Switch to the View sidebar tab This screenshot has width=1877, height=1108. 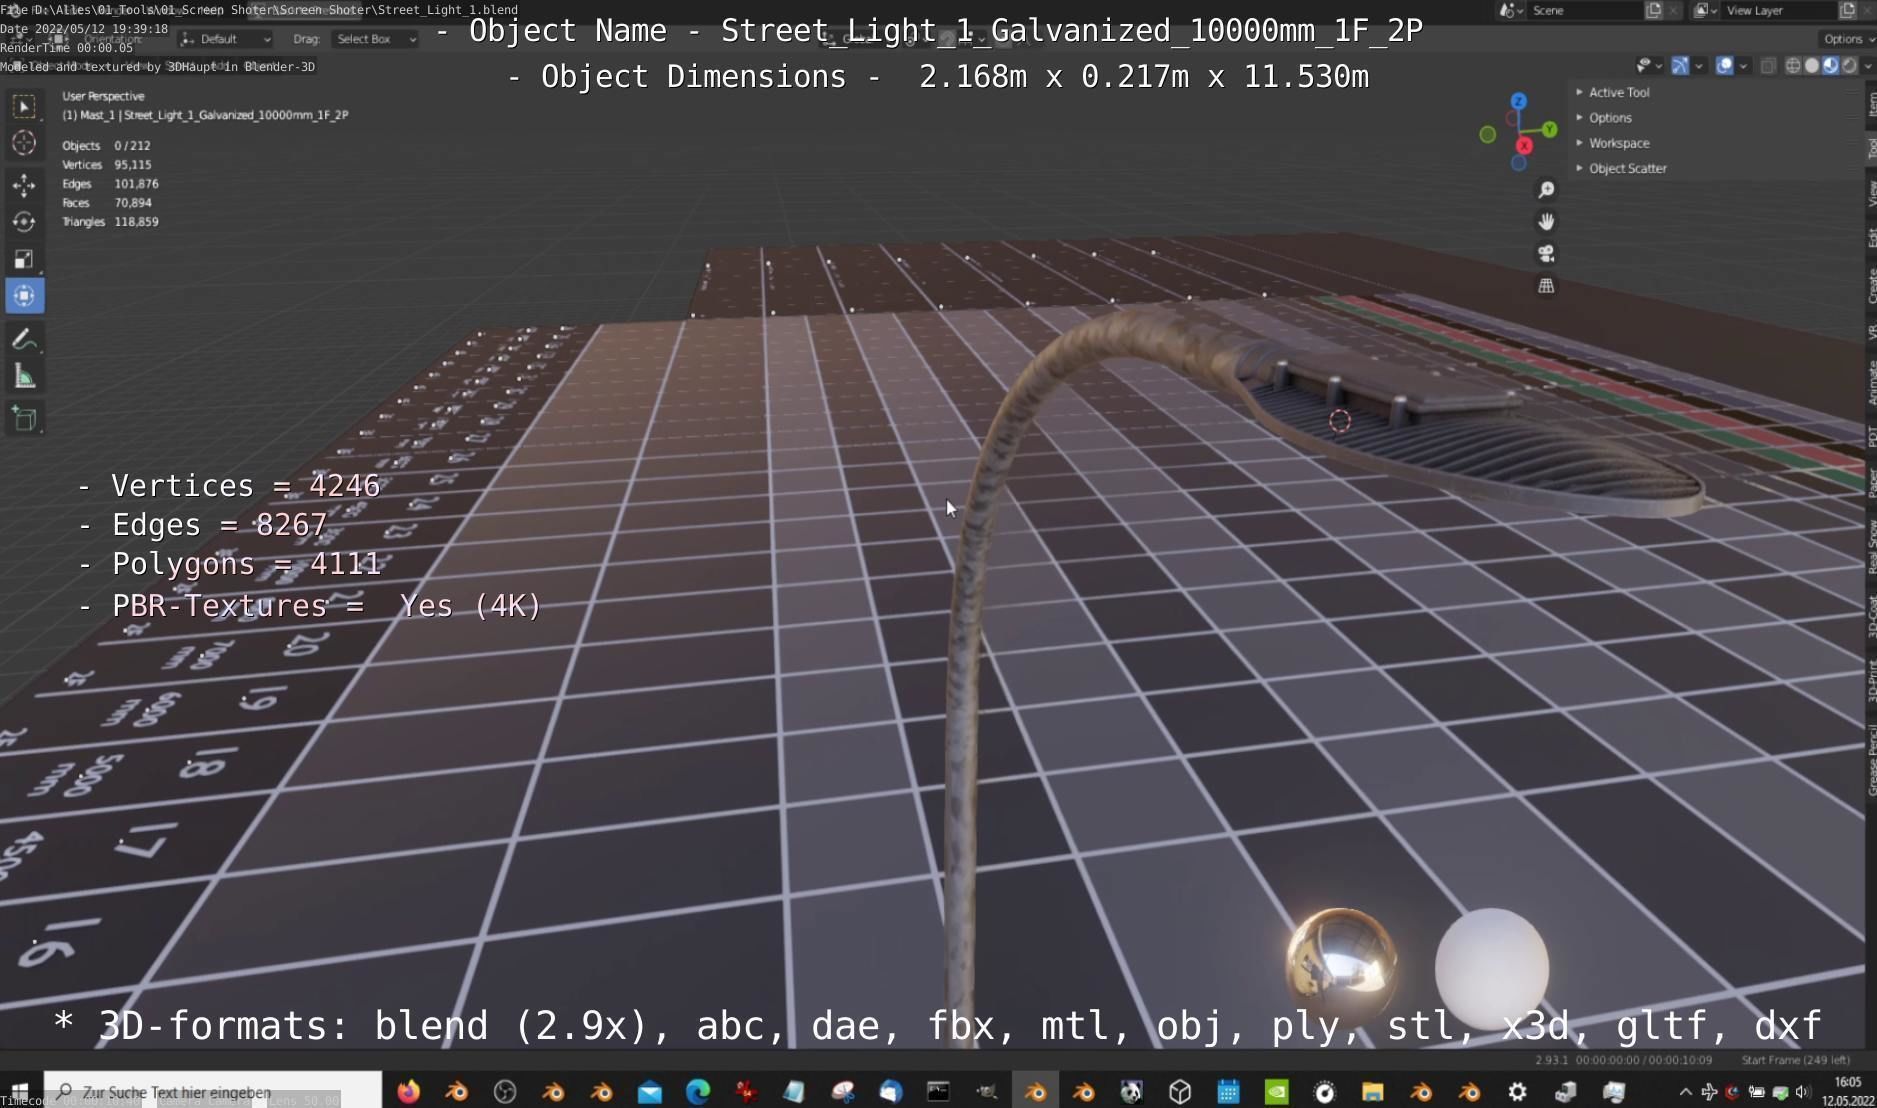pyautogui.click(x=1871, y=193)
